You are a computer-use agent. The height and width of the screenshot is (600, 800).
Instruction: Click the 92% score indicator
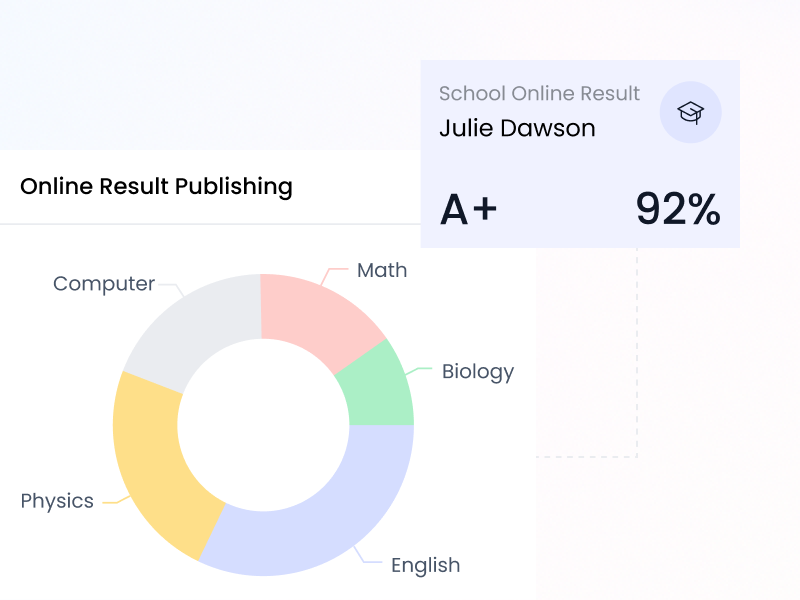[678, 209]
